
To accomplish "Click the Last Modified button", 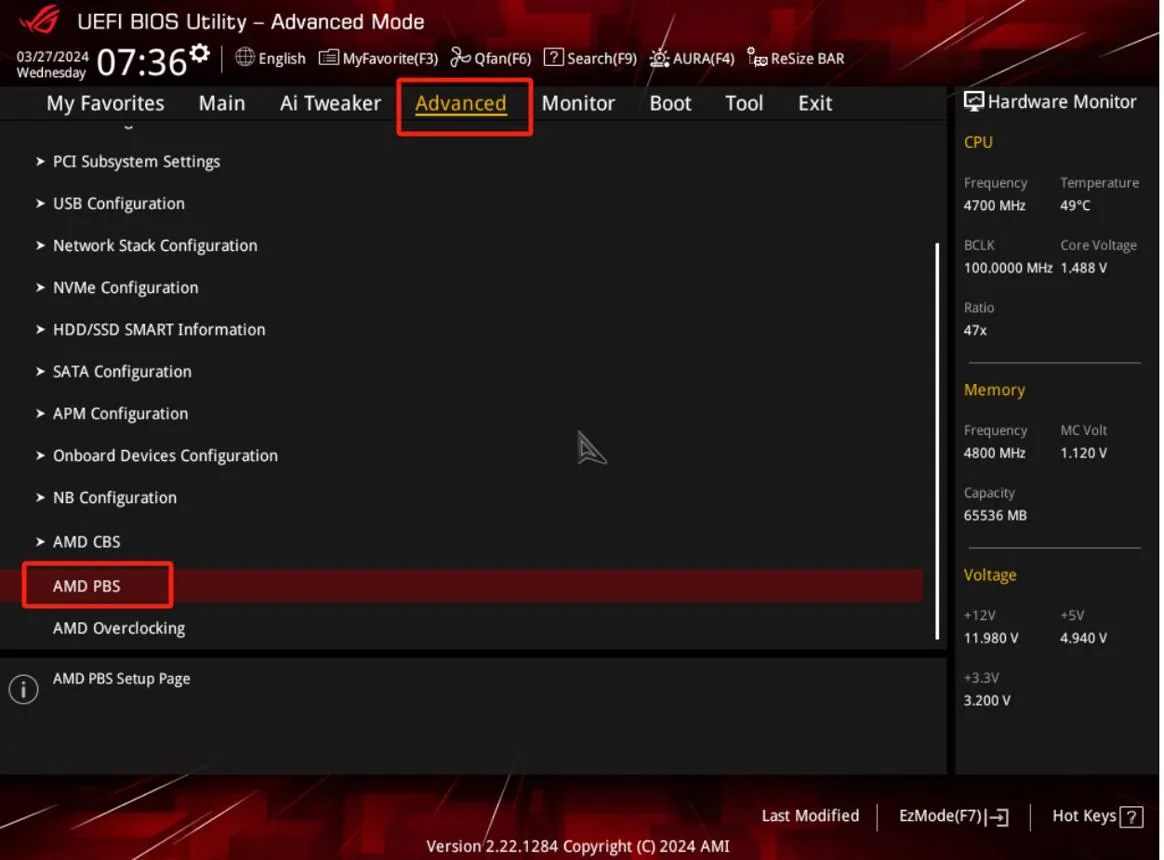I will pos(810,815).
